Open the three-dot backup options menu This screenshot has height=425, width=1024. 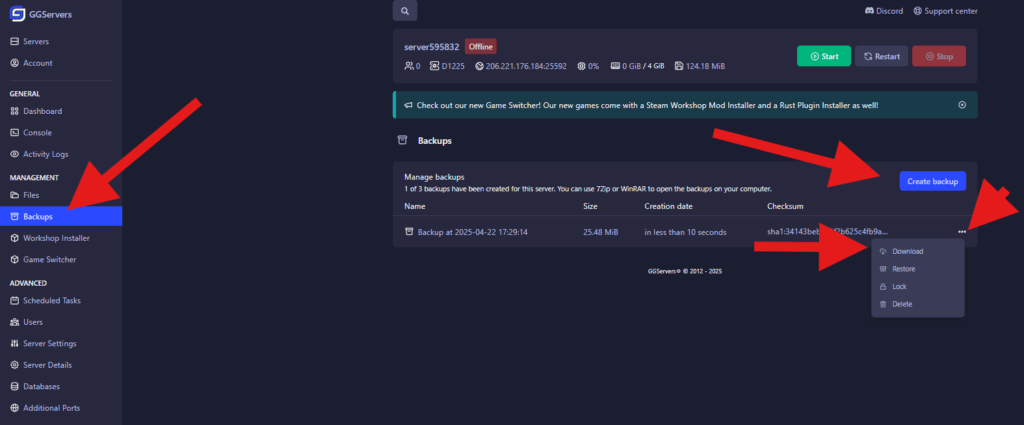pyautogui.click(x=962, y=232)
